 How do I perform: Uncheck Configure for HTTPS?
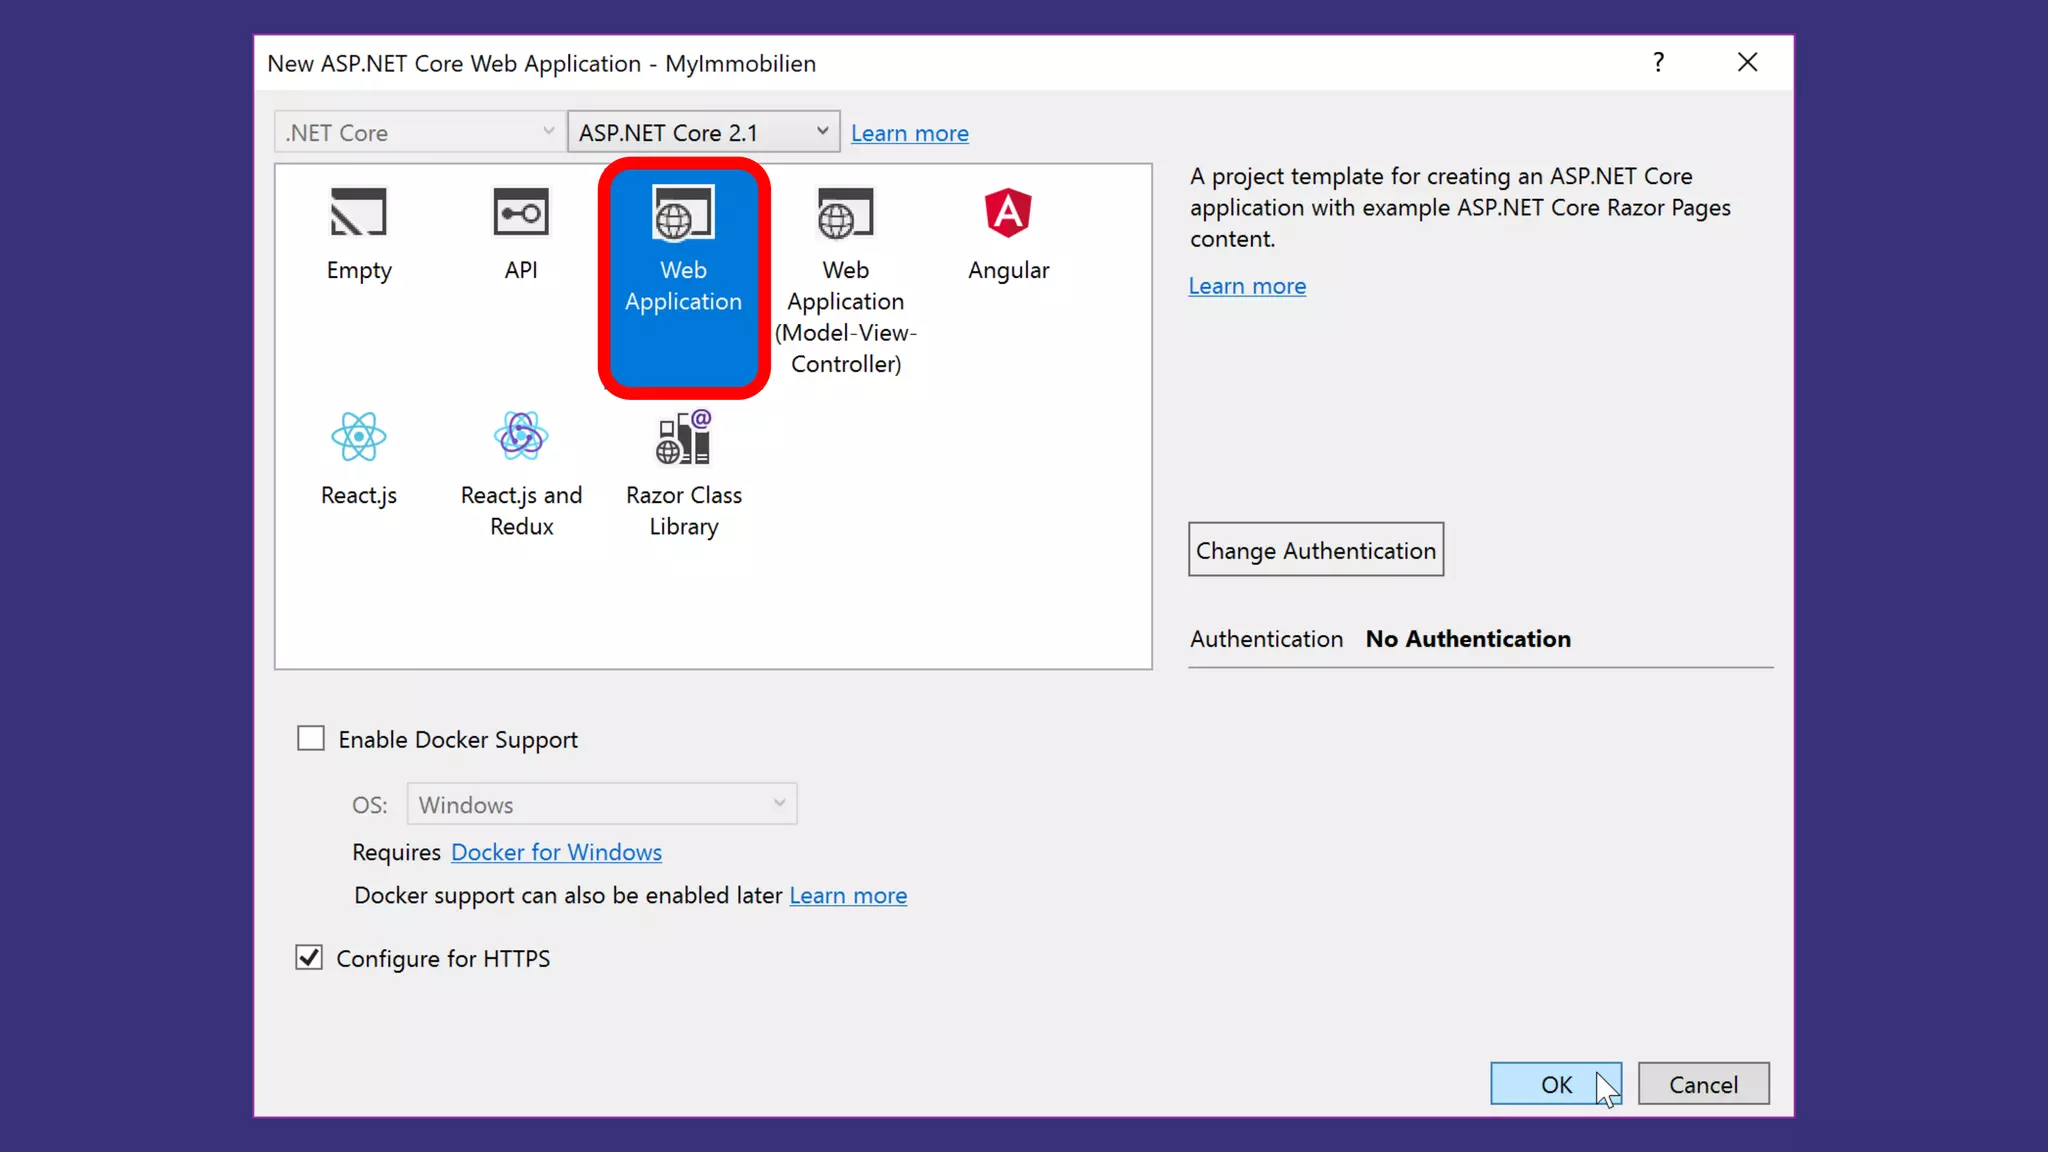coord(309,958)
